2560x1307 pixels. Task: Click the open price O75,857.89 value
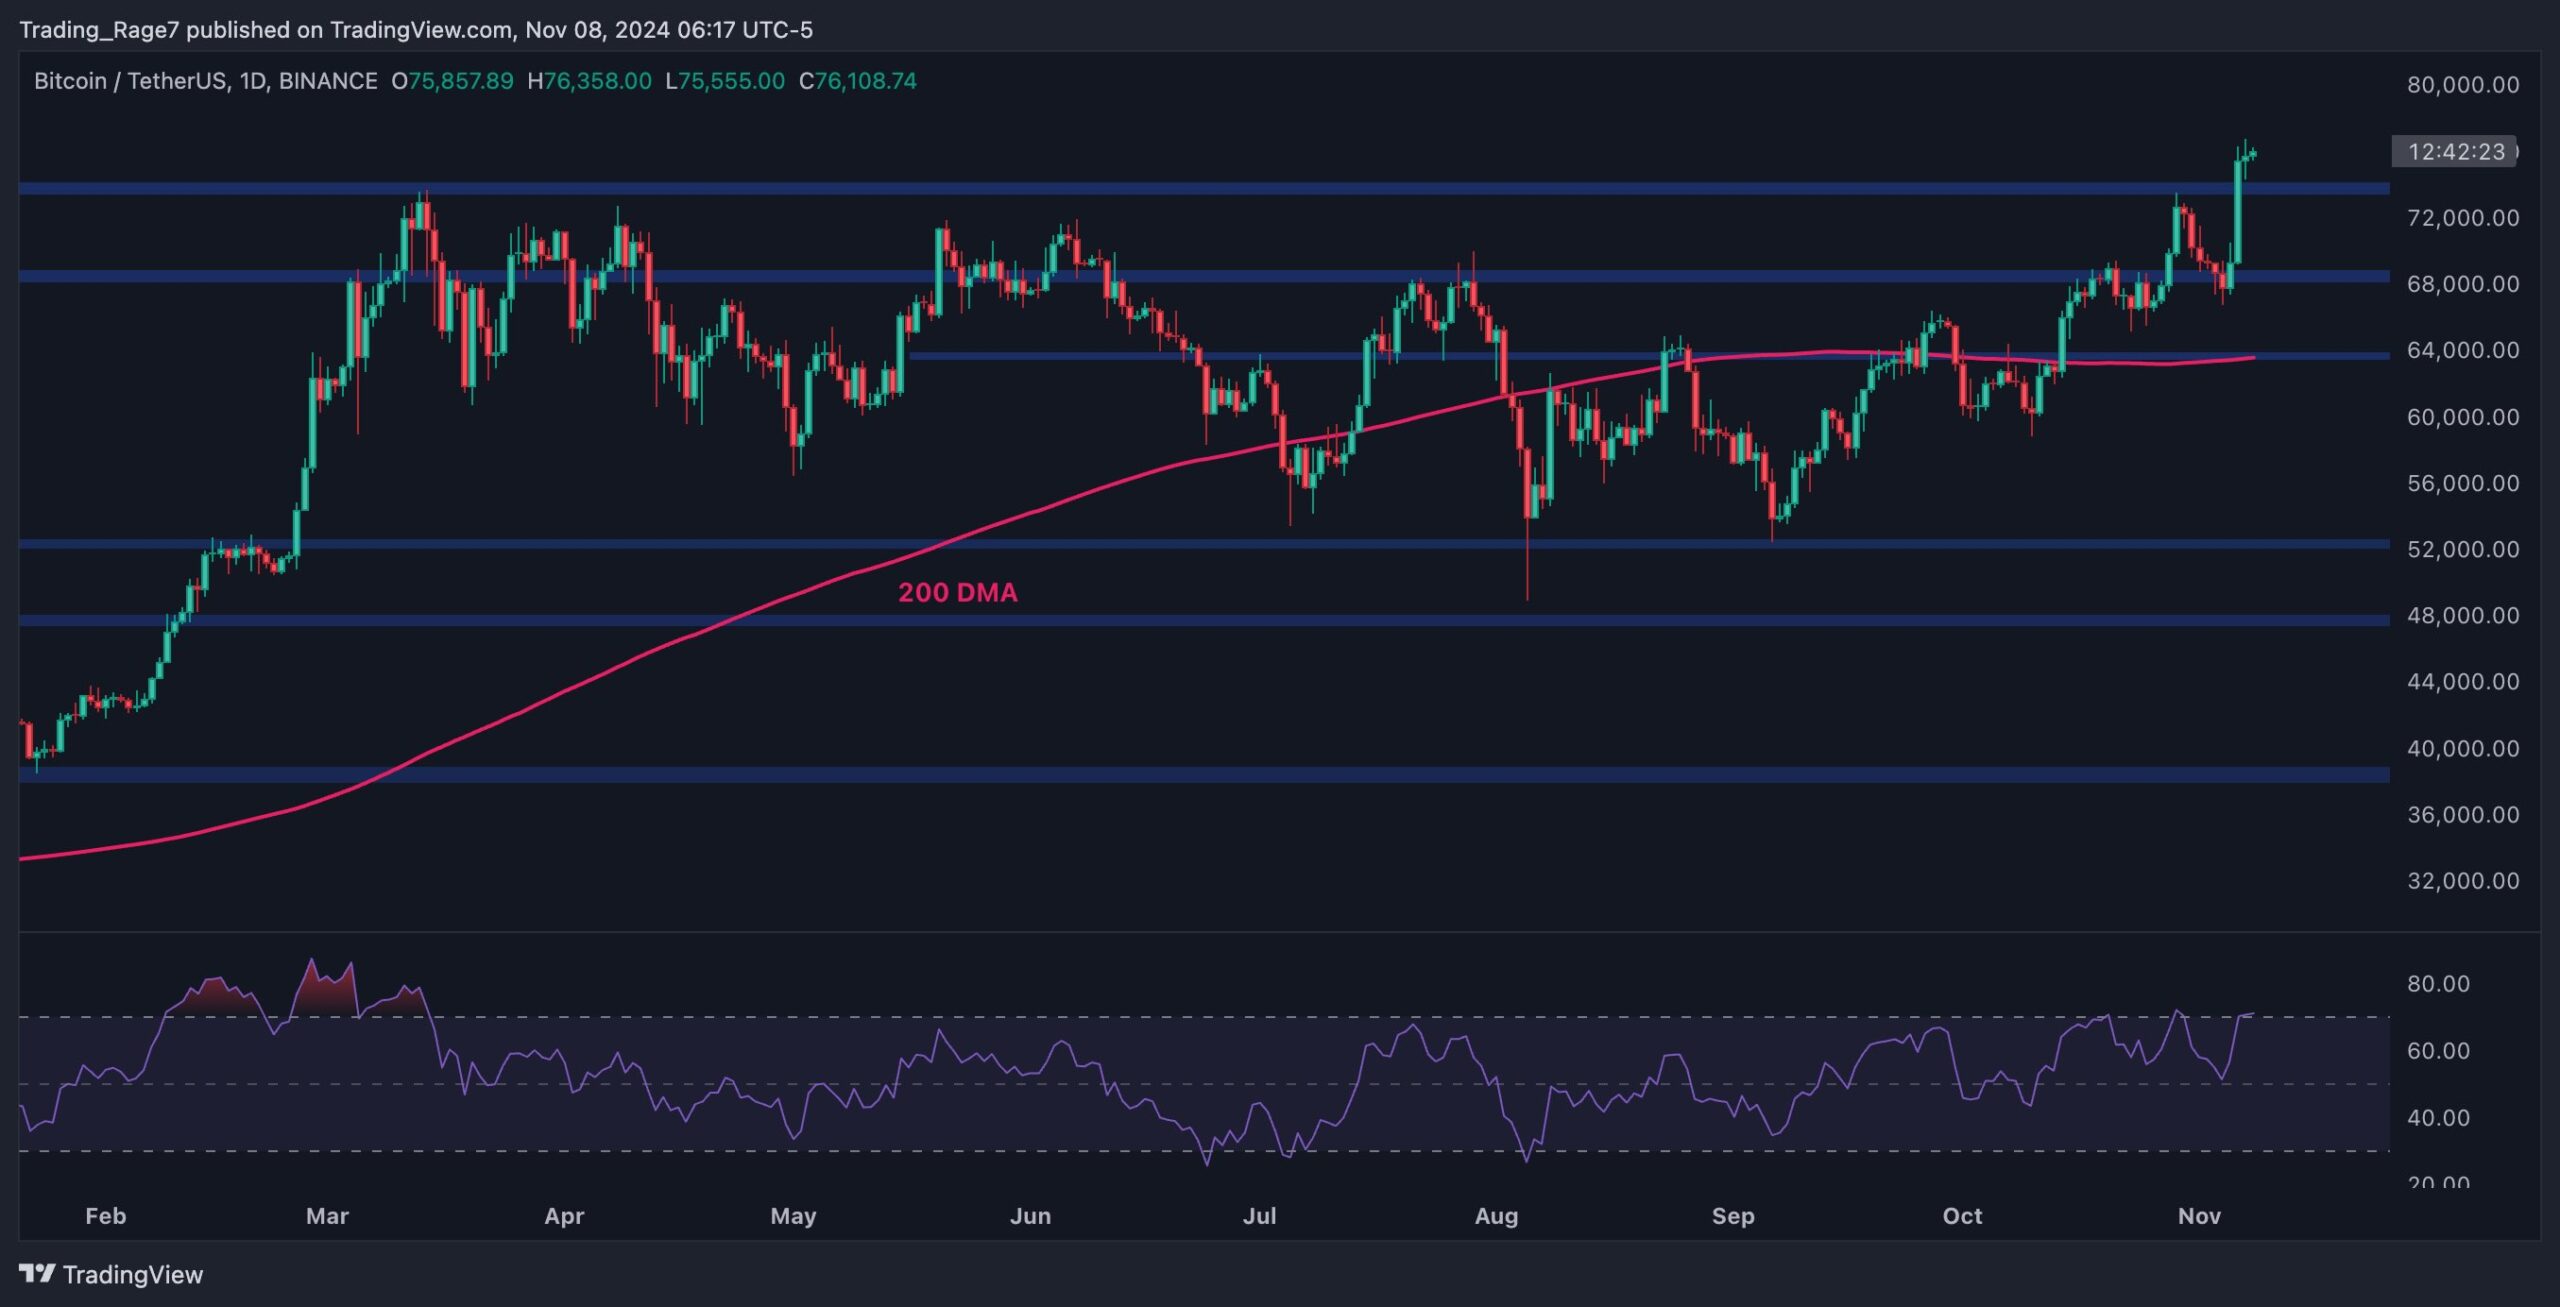pyautogui.click(x=452, y=81)
